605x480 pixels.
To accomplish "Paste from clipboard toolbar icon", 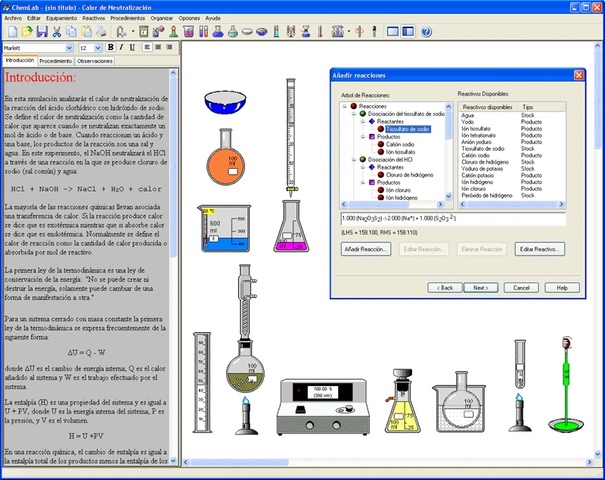I will 87,32.
